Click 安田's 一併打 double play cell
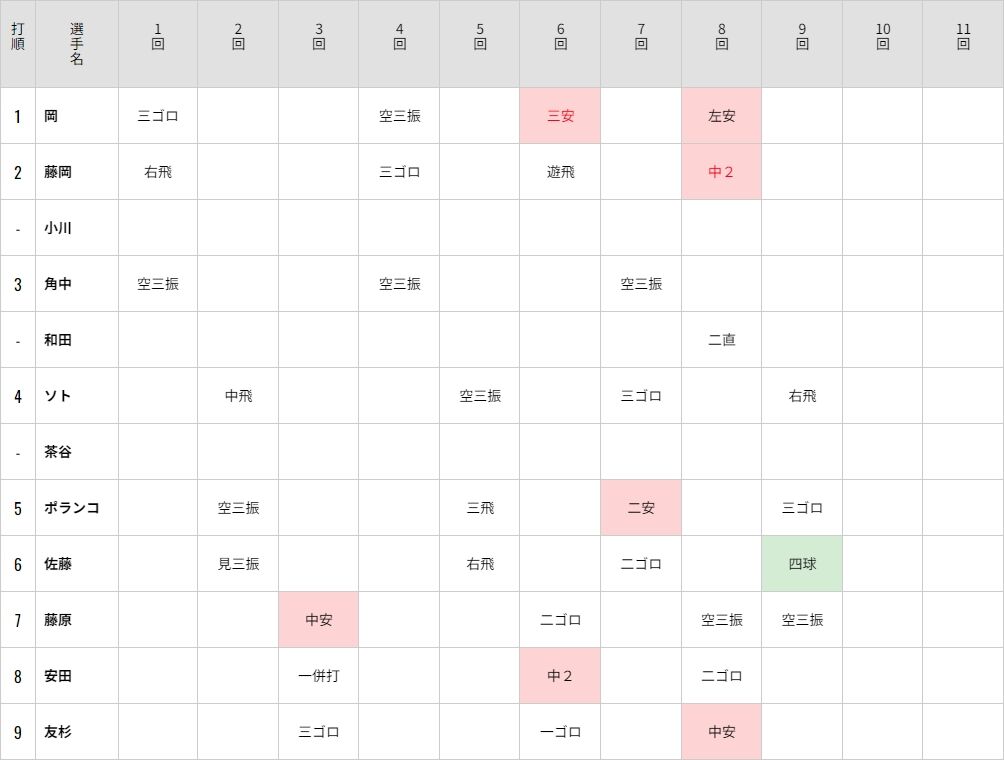Screen dimensions: 1004x760 [318, 676]
